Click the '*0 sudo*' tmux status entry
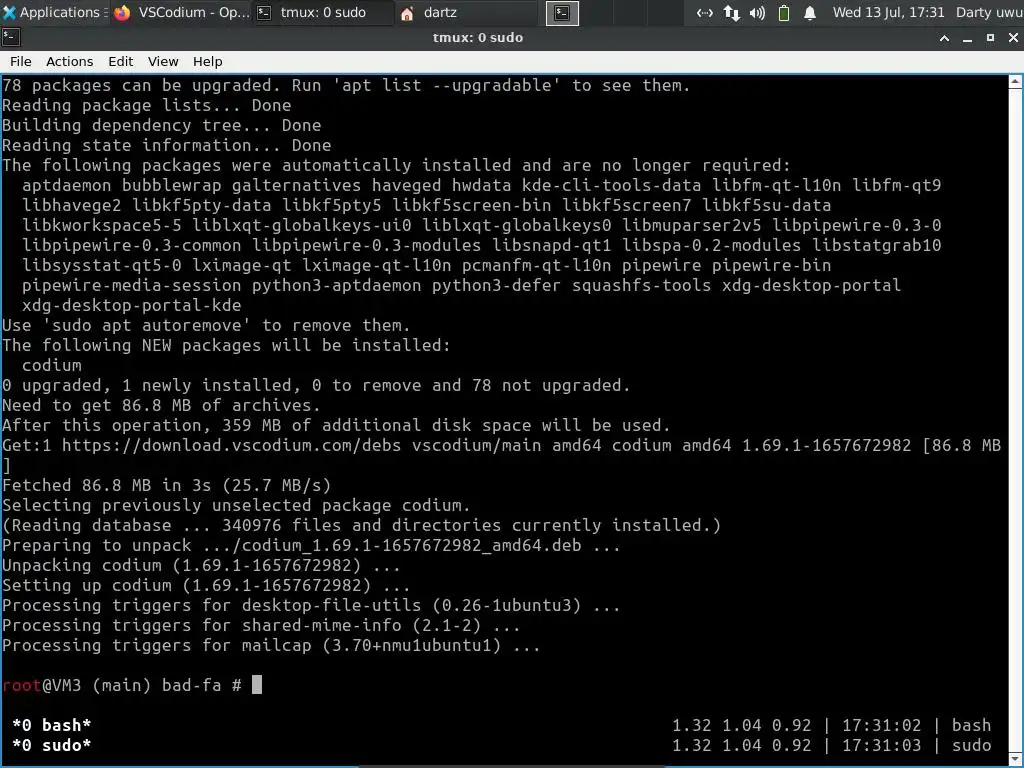 [52, 745]
